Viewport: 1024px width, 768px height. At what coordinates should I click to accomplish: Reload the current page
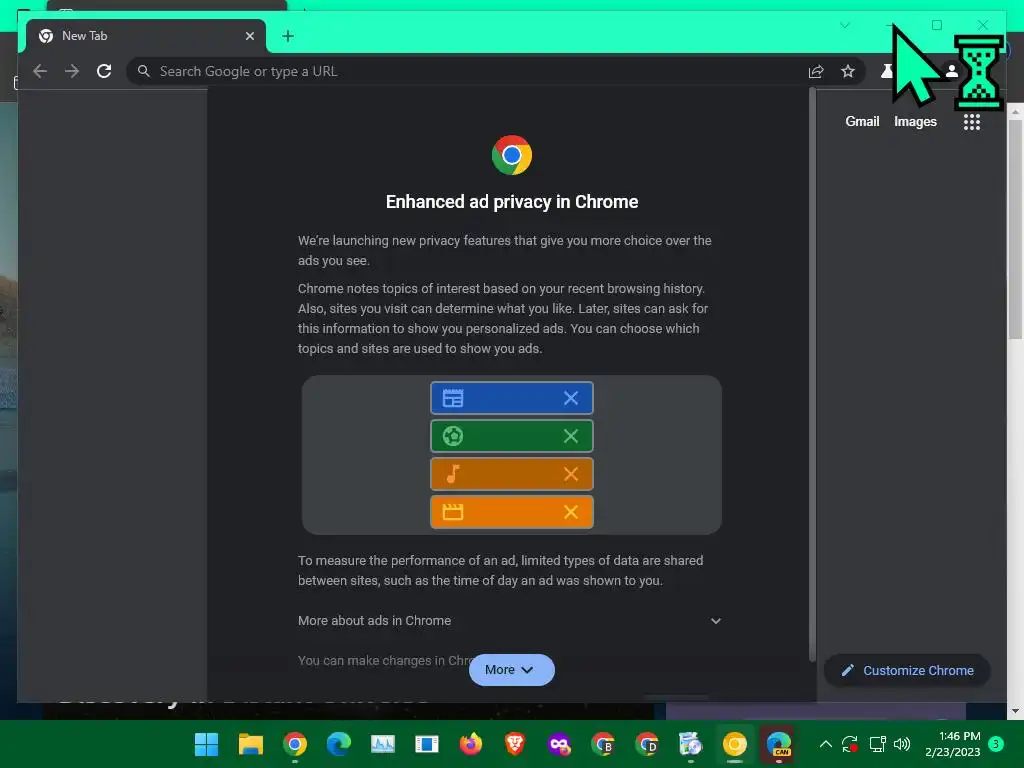(x=104, y=71)
